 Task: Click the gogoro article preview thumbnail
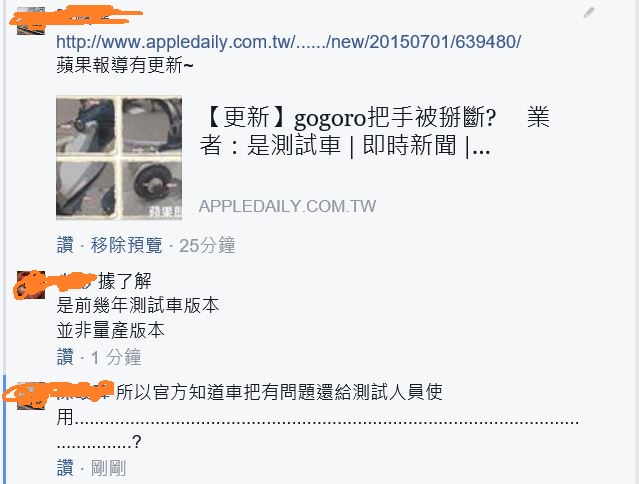(119, 158)
